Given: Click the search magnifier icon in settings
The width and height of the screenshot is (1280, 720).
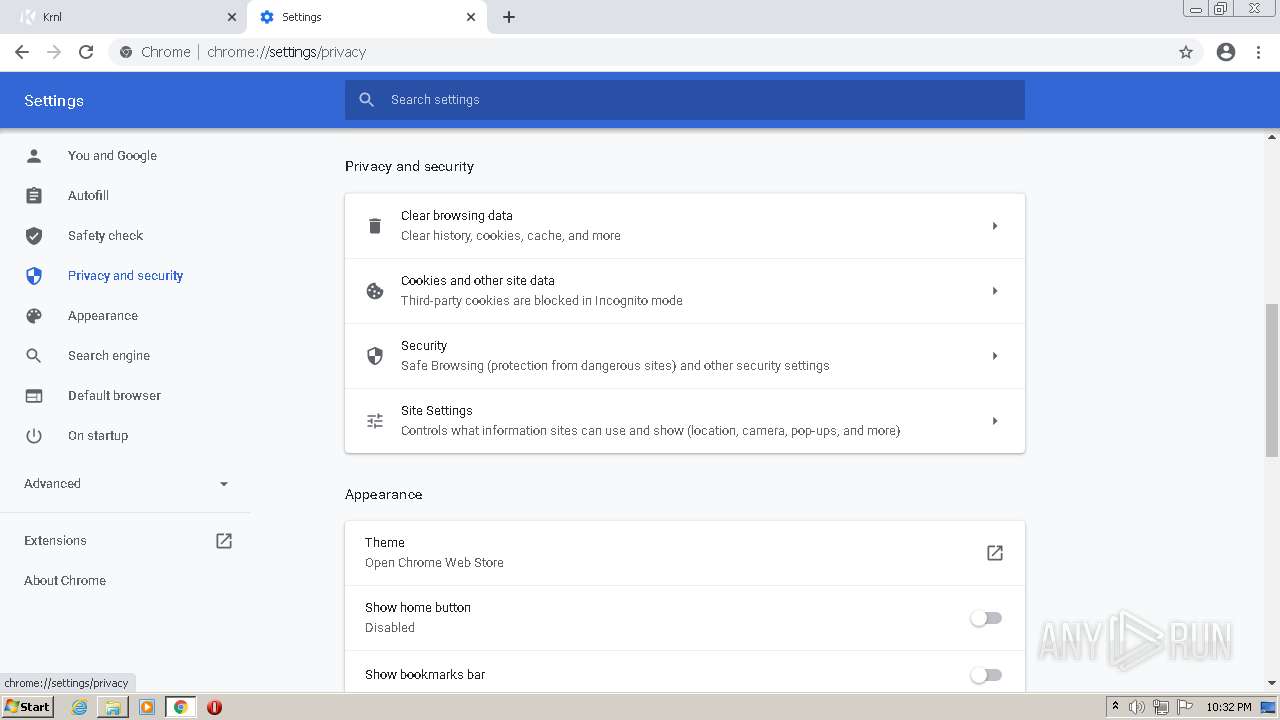Looking at the screenshot, I should click(367, 100).
